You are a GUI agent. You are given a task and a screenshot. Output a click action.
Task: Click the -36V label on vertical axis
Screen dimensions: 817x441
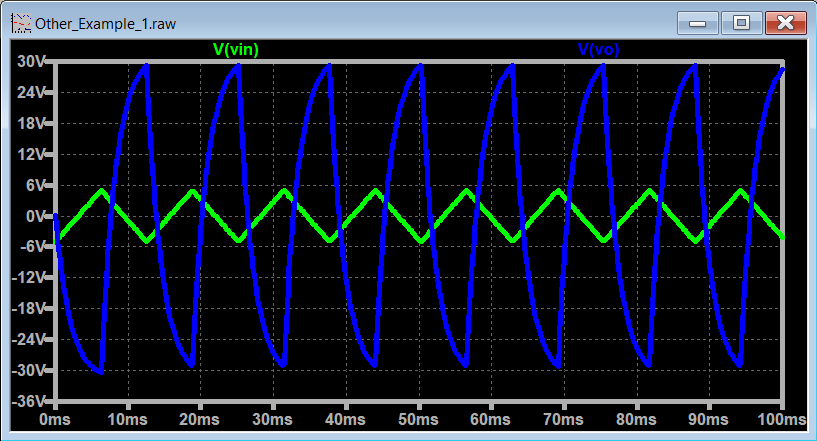(x=30, y=401)
